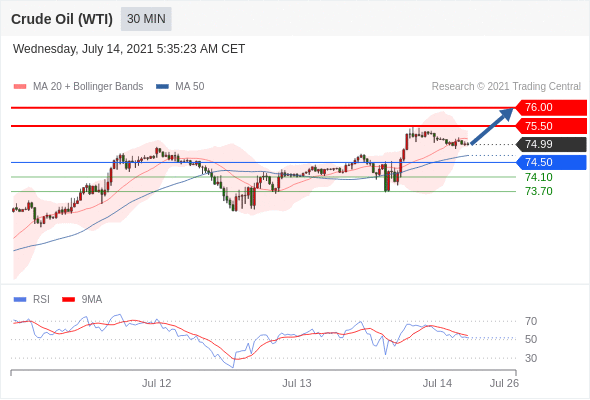Click the green 73.70 support label

[539, 192]
